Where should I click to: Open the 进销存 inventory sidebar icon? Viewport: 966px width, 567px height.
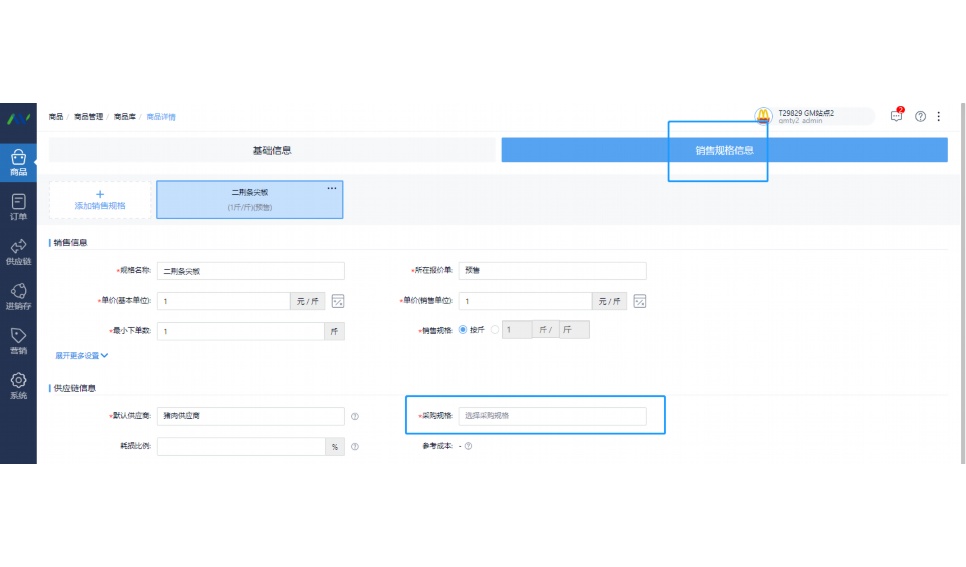[18, 296]
